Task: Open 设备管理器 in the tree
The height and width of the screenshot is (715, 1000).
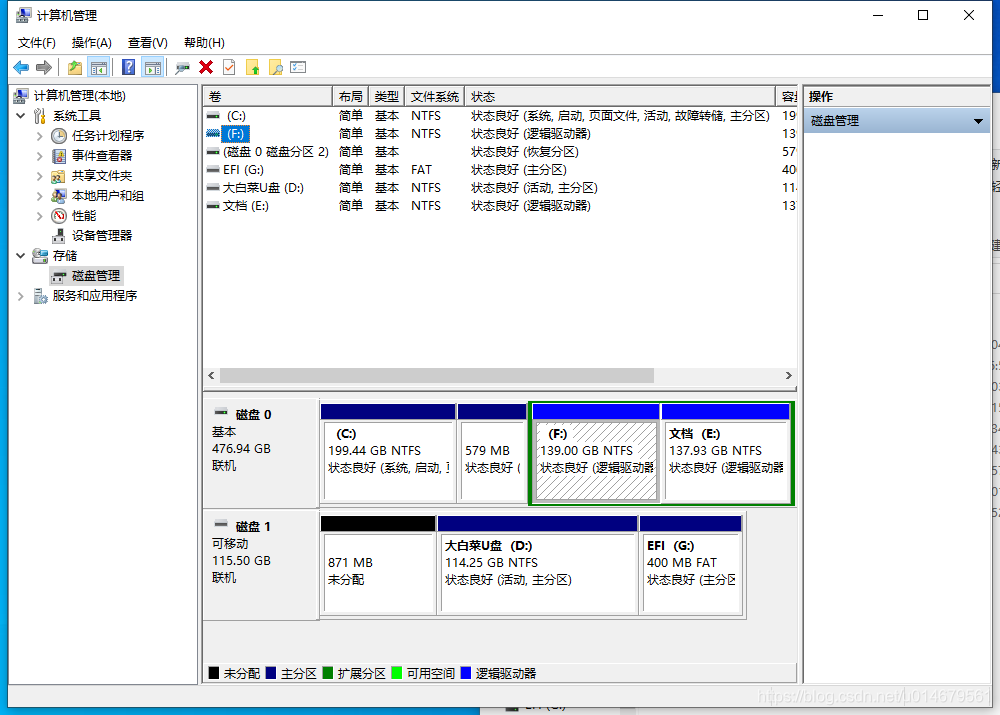Action: coord(102,235)
